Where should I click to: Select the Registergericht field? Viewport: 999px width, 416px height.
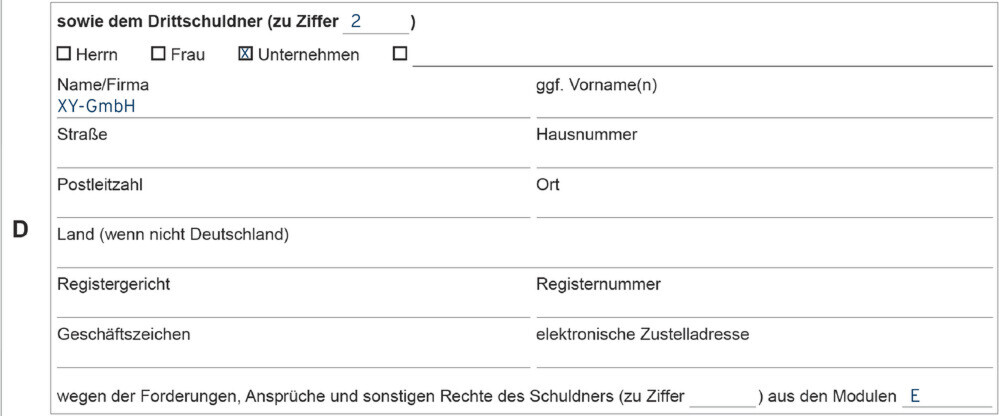click(292, 306)
